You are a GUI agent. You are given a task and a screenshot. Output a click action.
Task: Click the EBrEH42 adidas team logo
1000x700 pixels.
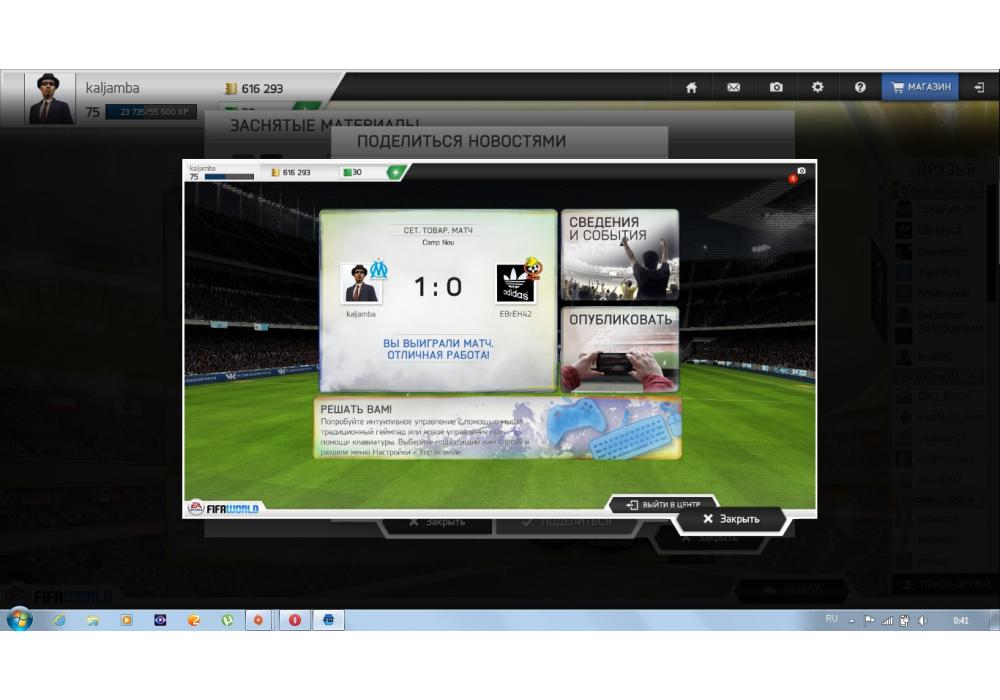[x=515, y=283]
